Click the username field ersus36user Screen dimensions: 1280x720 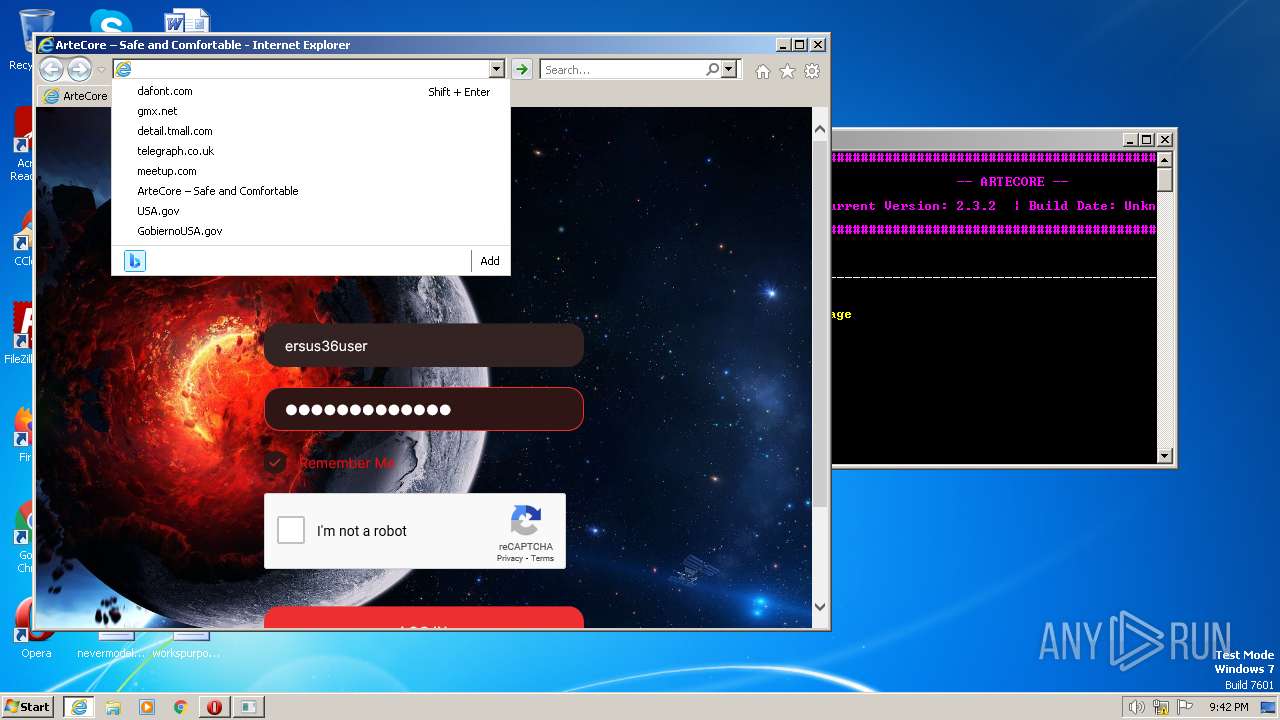point(424,345)
